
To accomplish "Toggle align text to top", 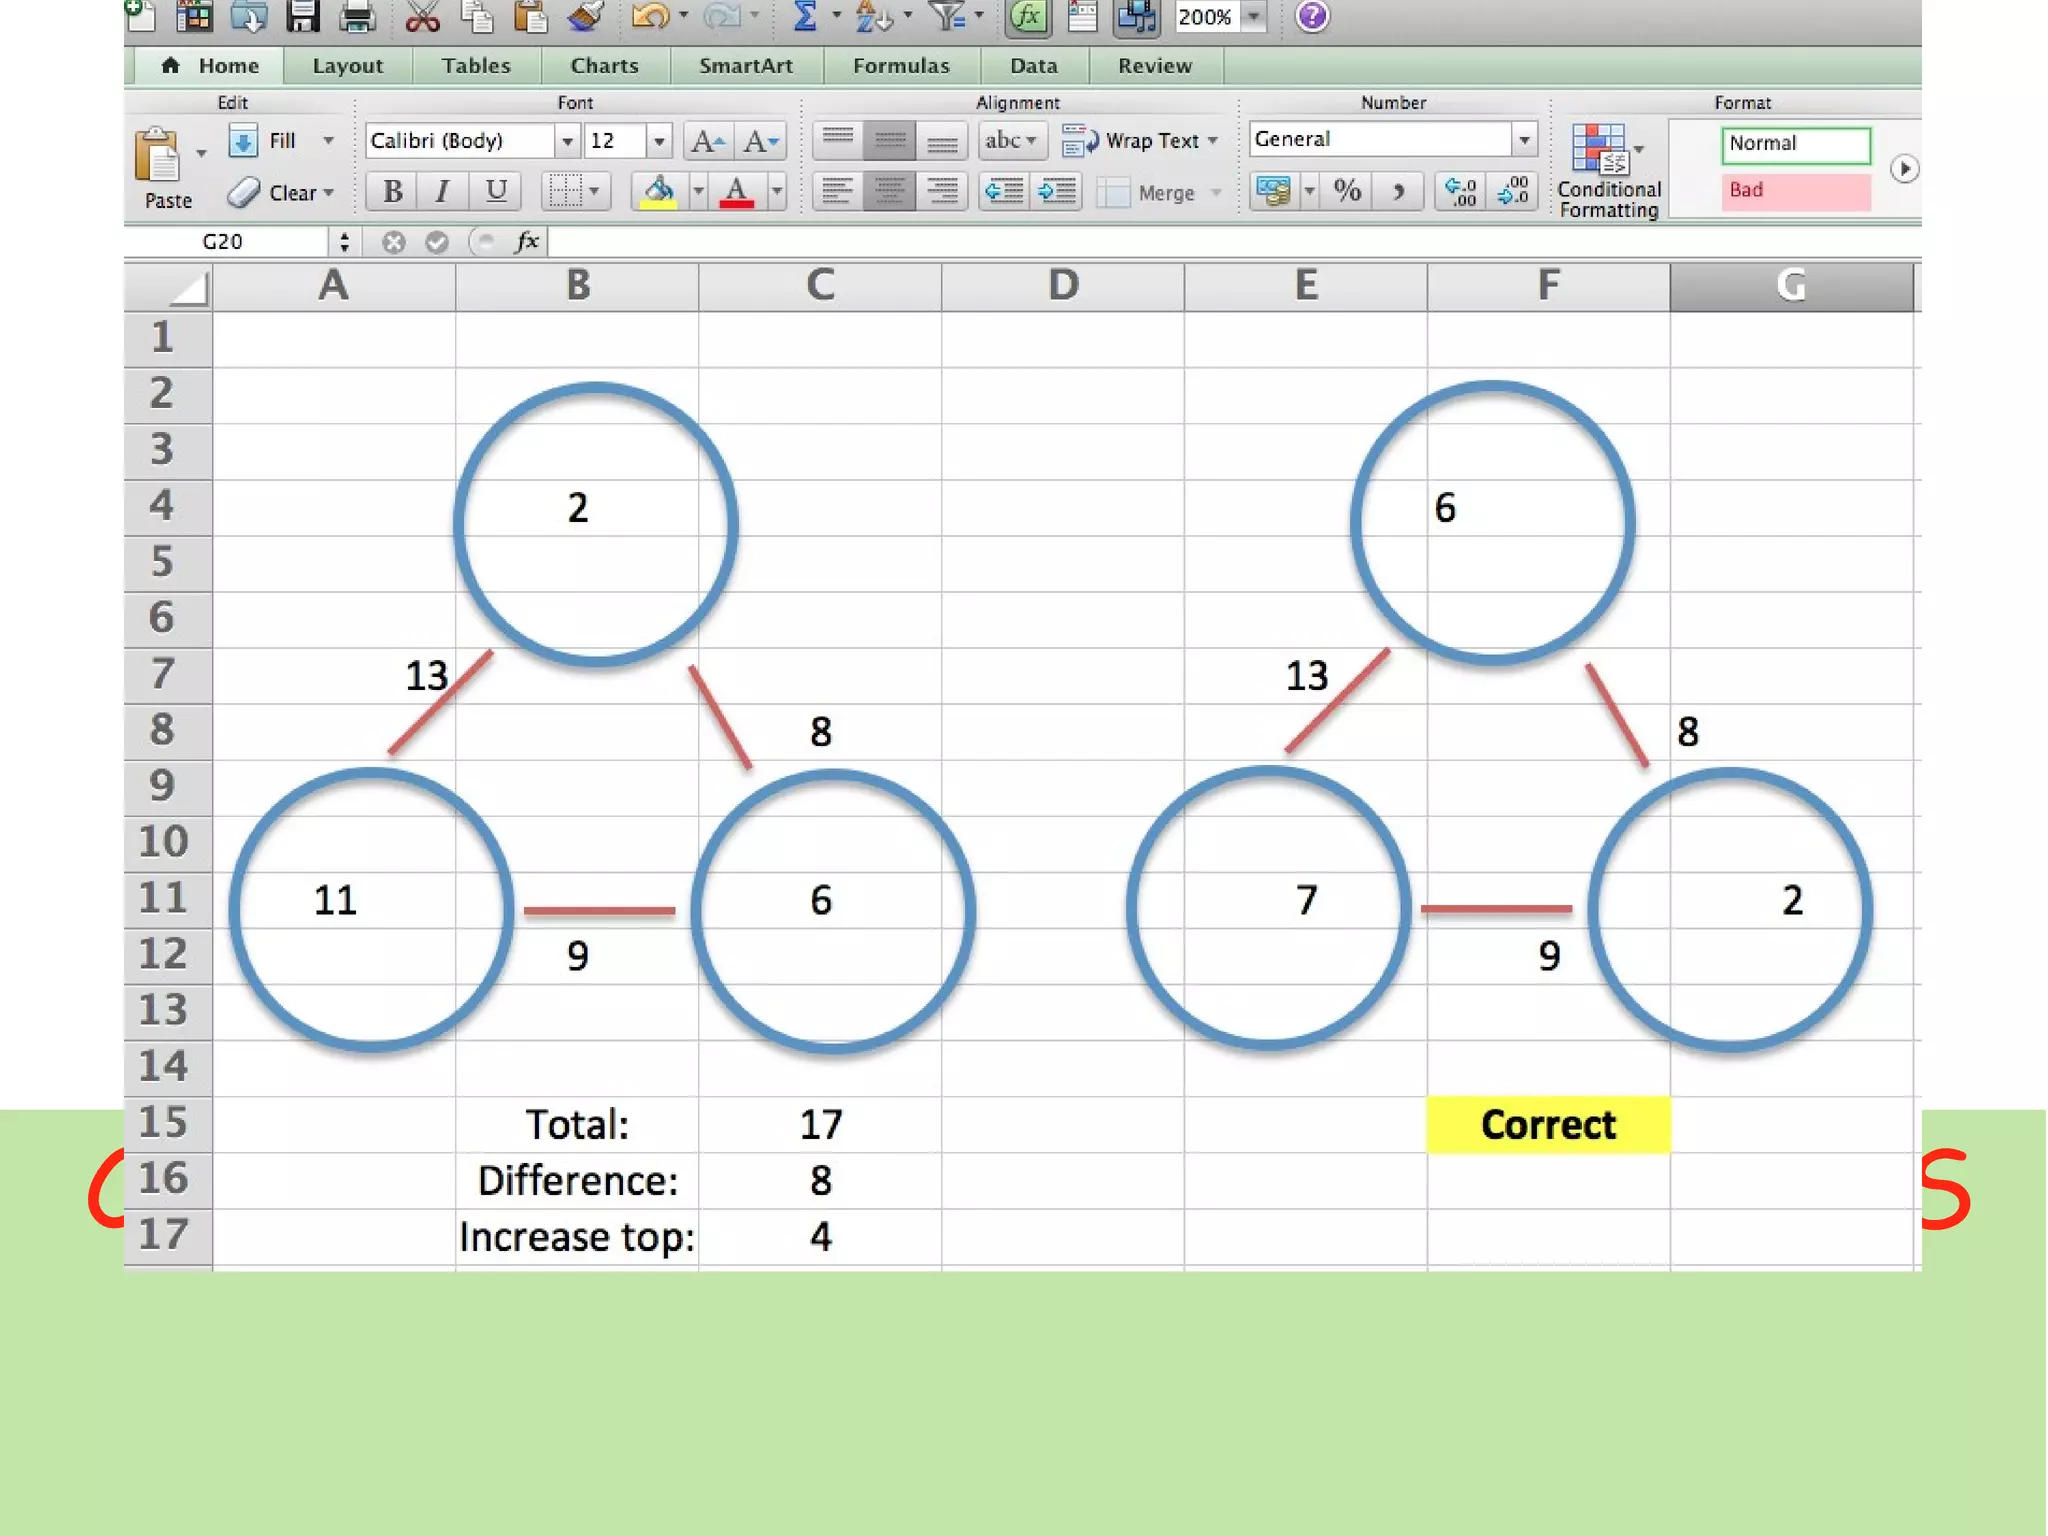I will pos(837,141).
